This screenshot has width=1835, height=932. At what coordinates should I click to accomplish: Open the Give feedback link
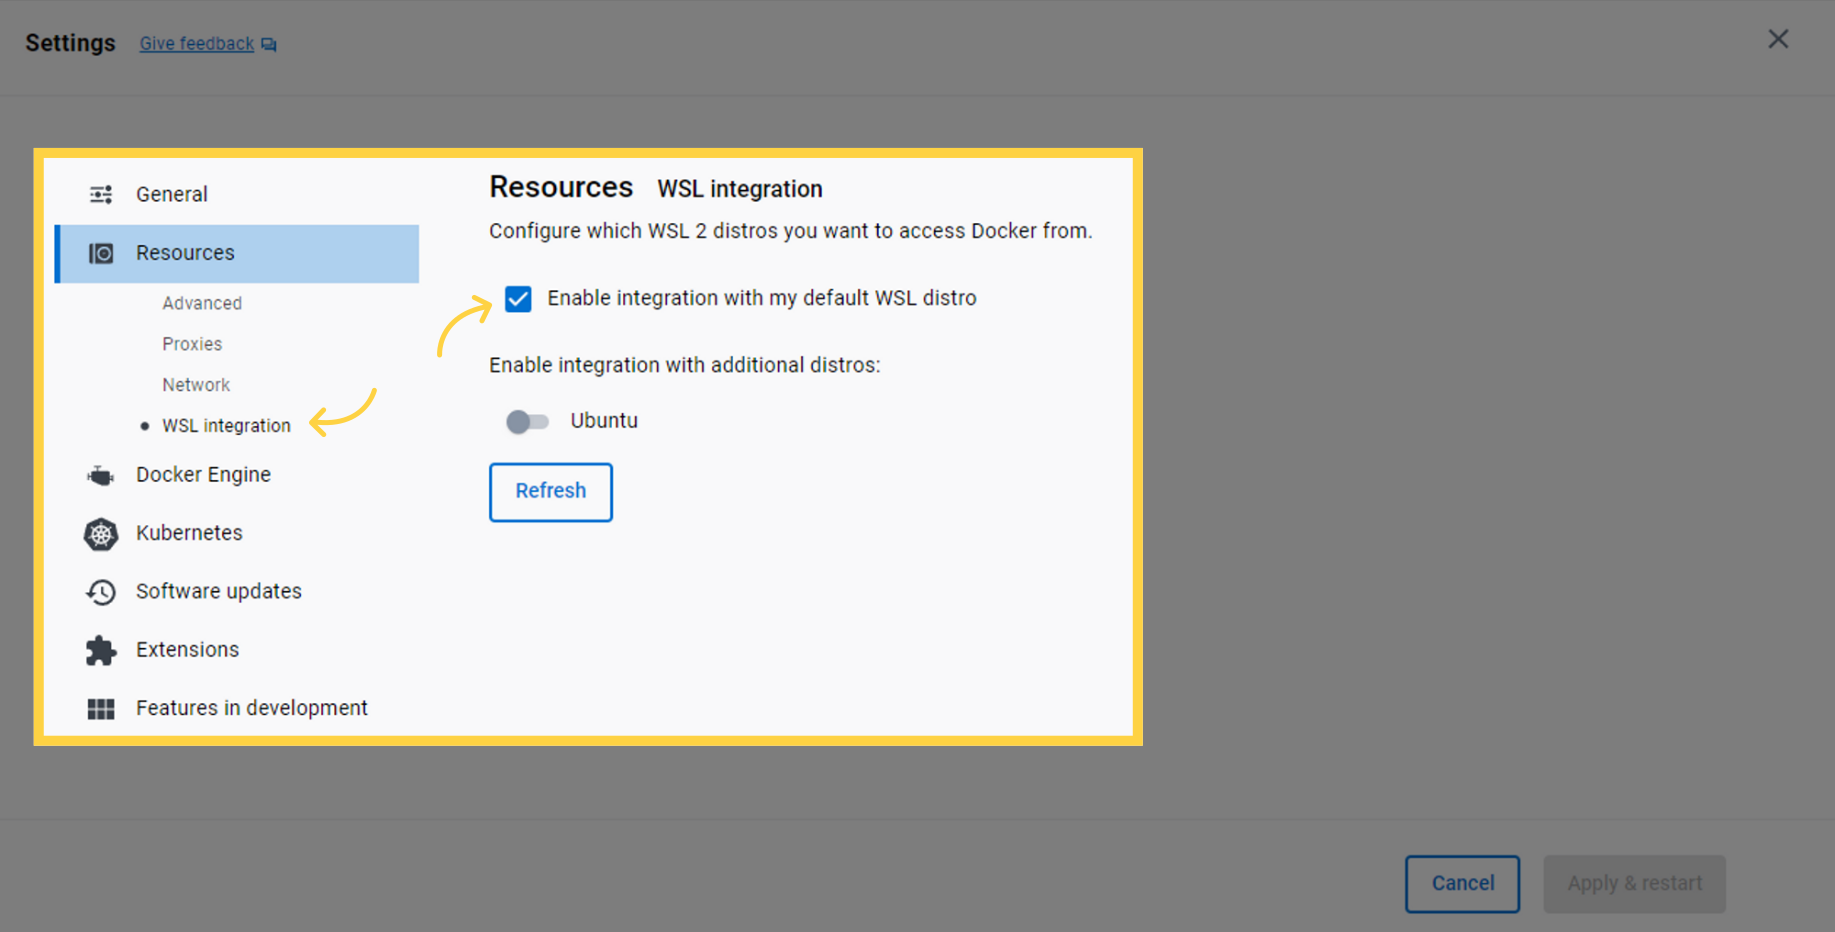click(197, 44)
